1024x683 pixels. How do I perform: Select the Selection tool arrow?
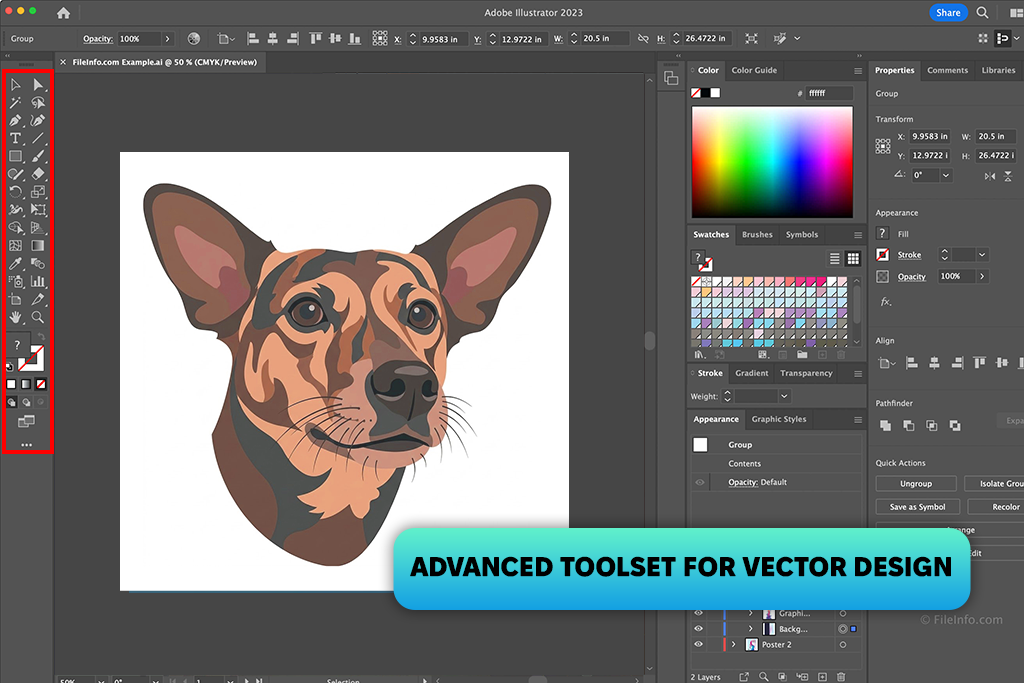coord(16,85)
